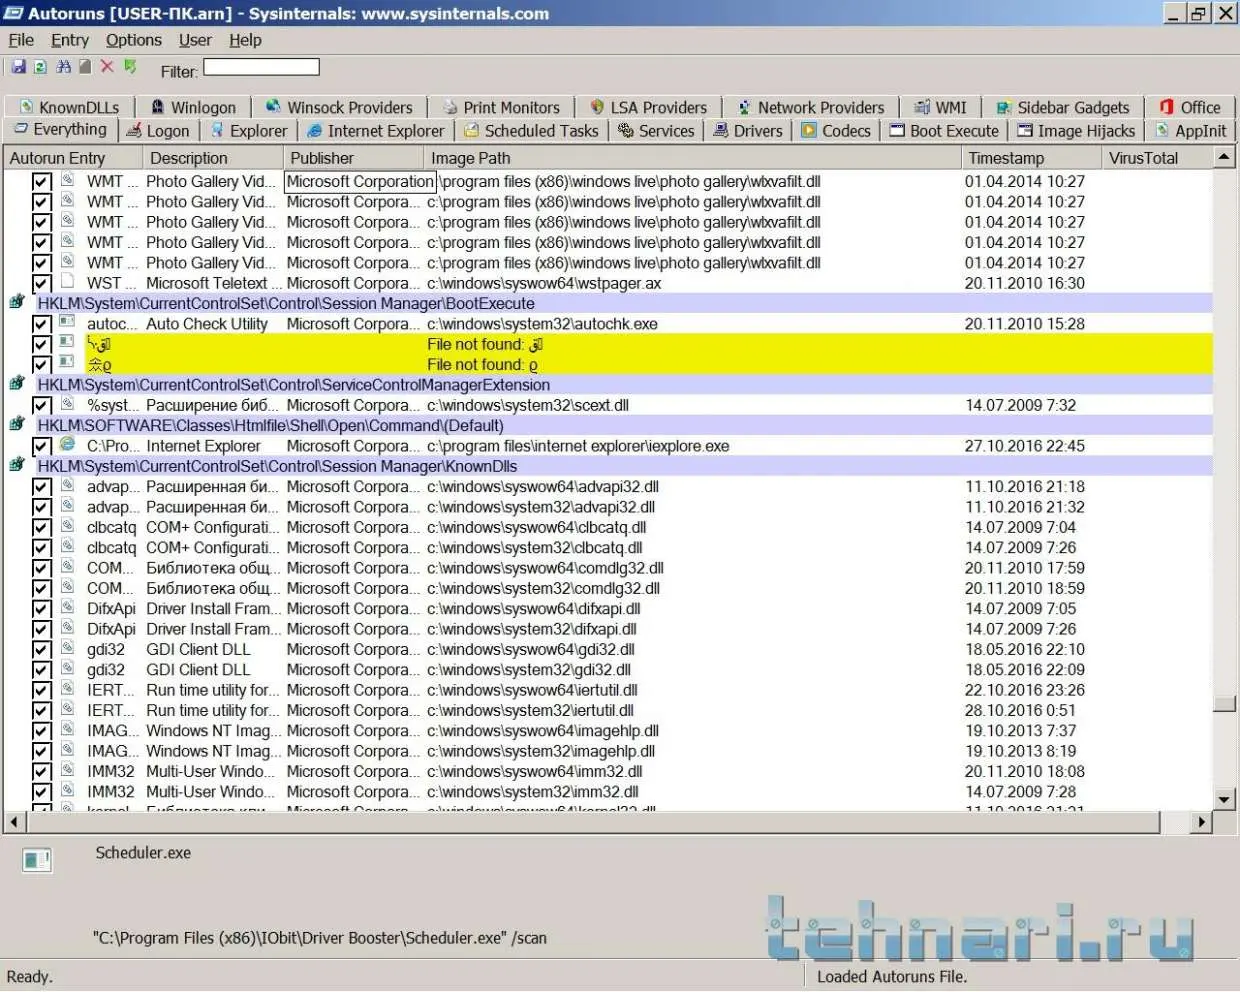Select the Session Manager\BootExecute registry row
The width and height of the screenshot is (1240, 992).
(608, 304)
